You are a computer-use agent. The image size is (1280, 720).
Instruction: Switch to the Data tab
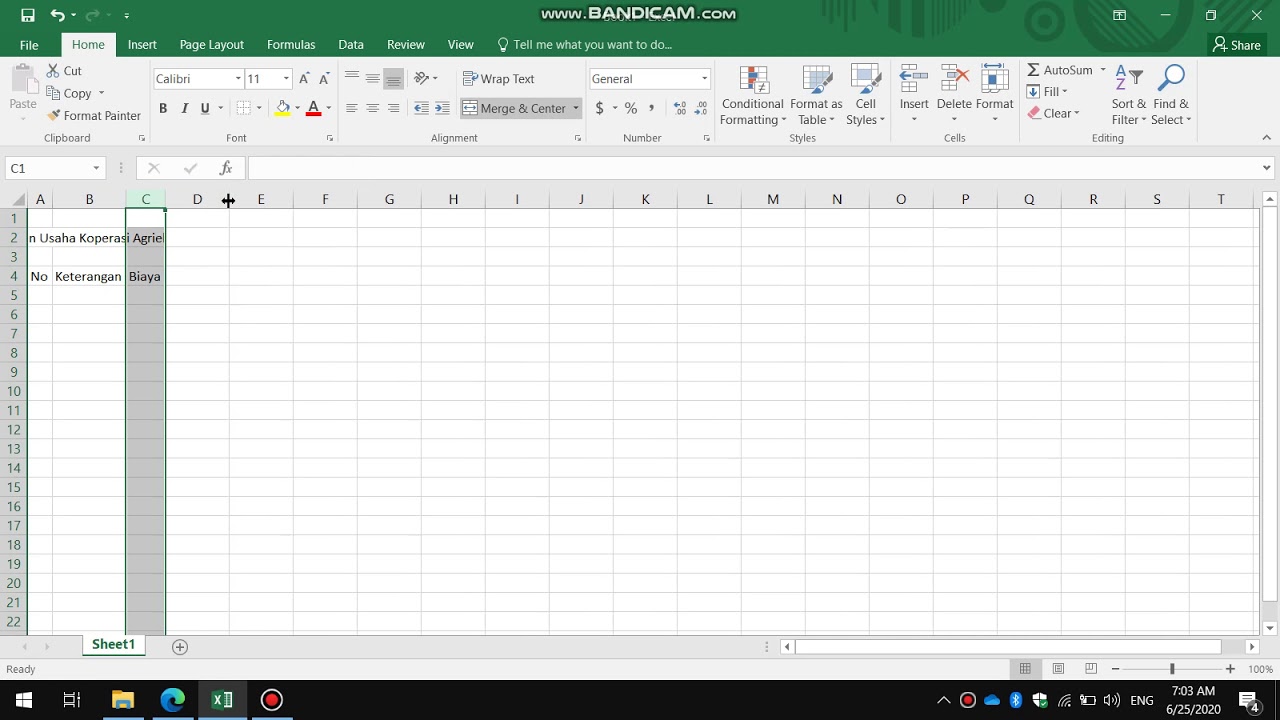click(351, 45)
